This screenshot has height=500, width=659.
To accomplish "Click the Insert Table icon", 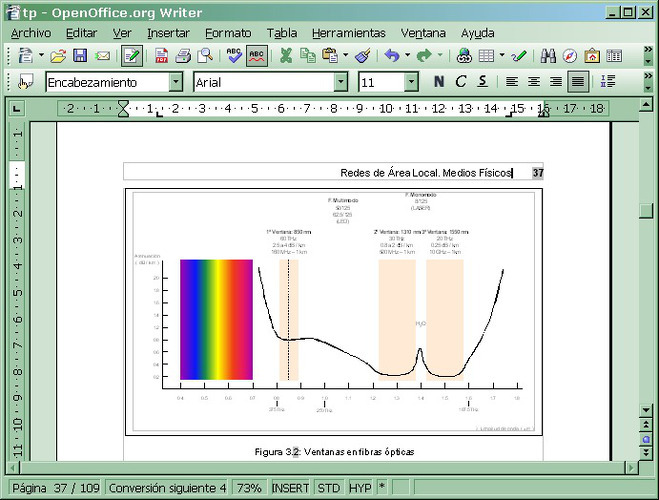I will (486, 56).
